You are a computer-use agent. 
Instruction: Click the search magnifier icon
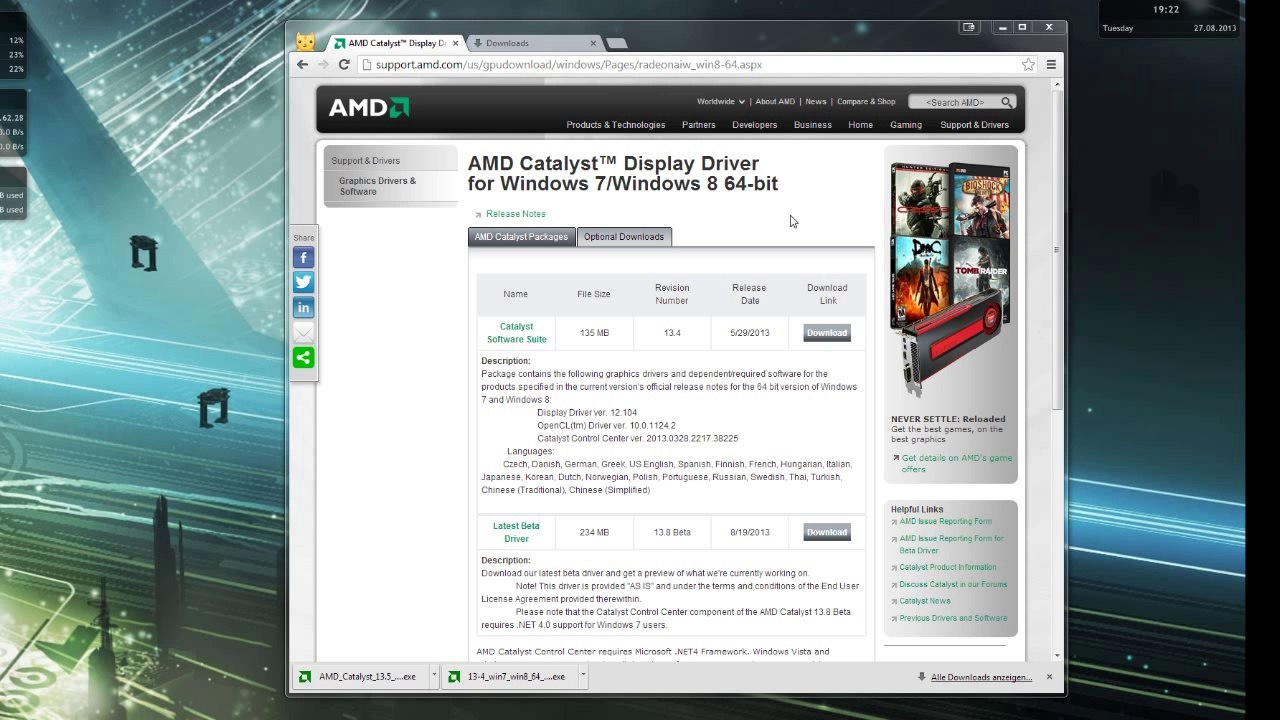[x=1007, y=102]
